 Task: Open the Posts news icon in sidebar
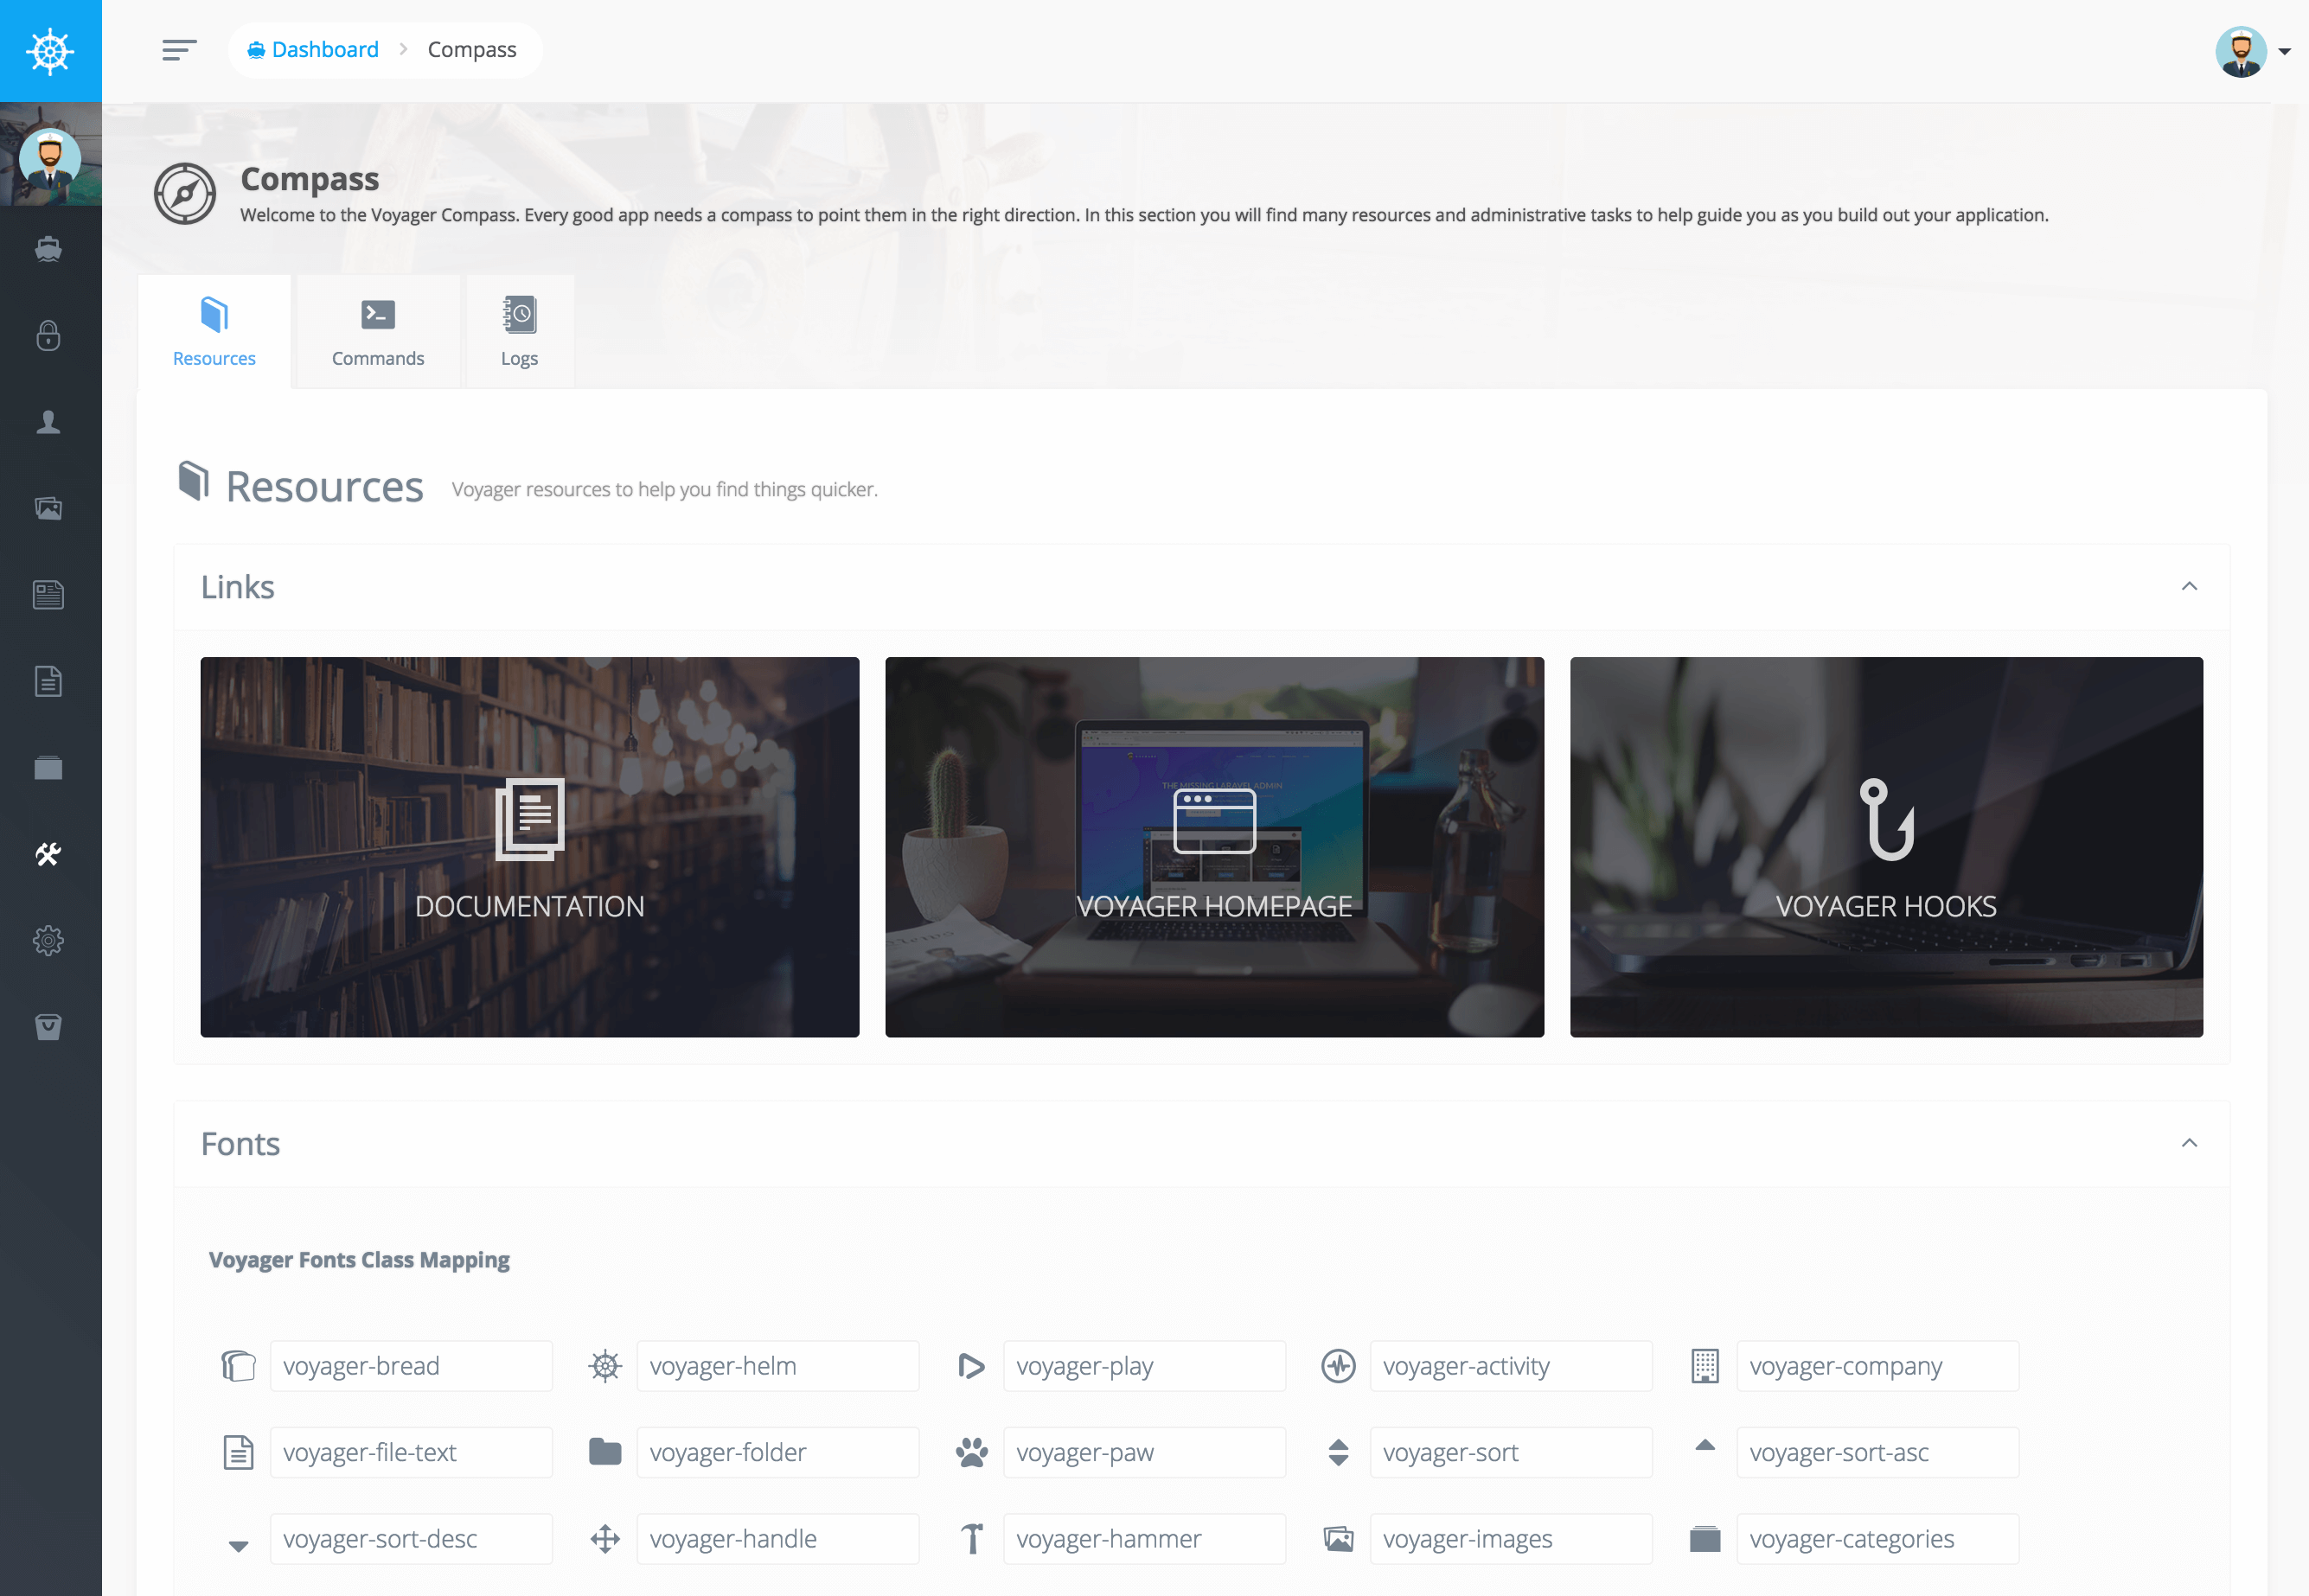pos(48,595)
